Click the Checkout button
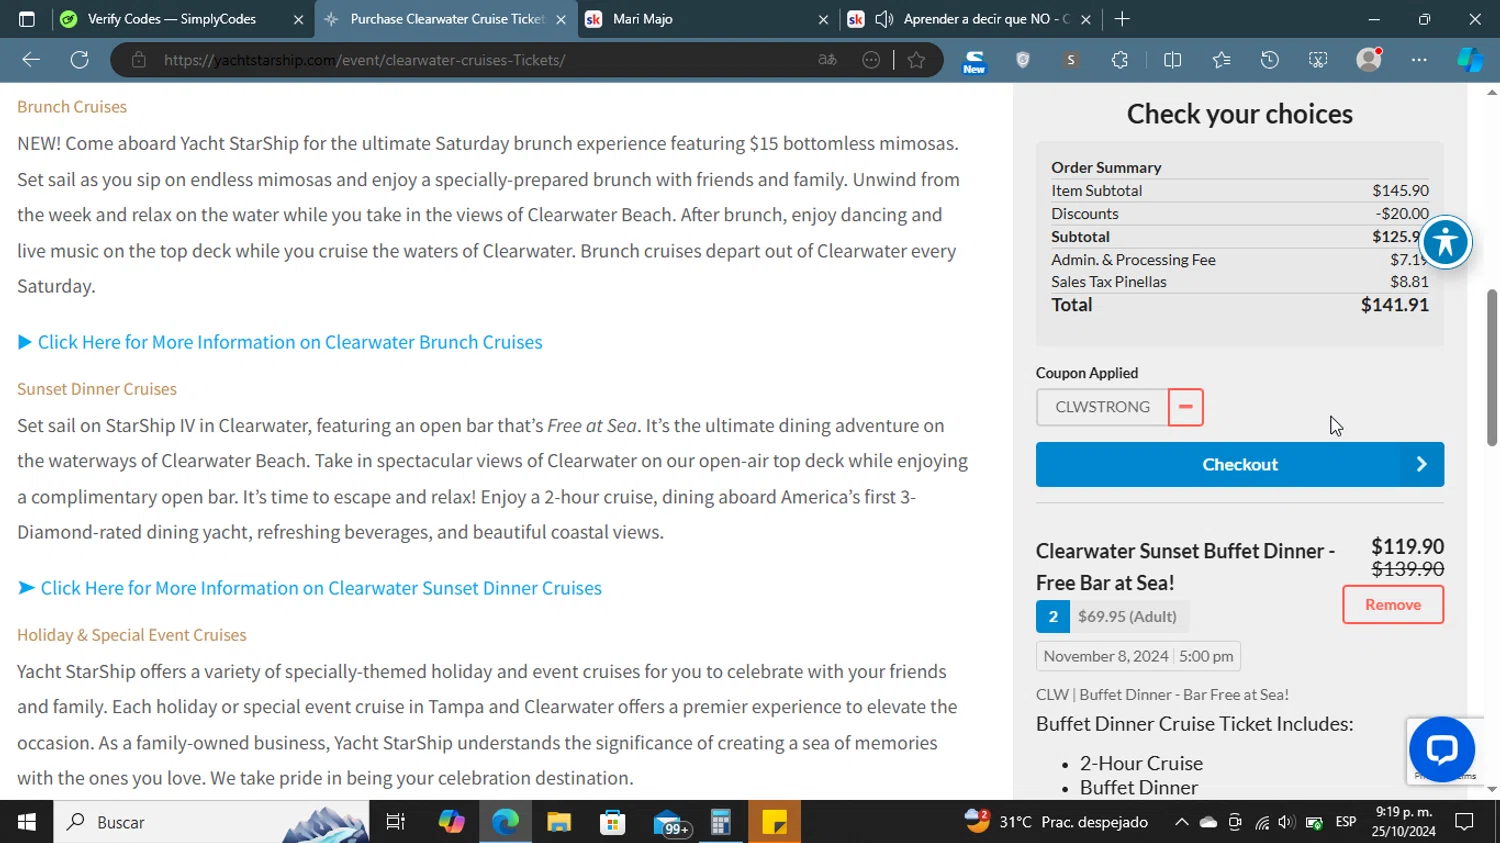Image resolution: width=1500 pixels, height=843 pixels. point(1239,464)
